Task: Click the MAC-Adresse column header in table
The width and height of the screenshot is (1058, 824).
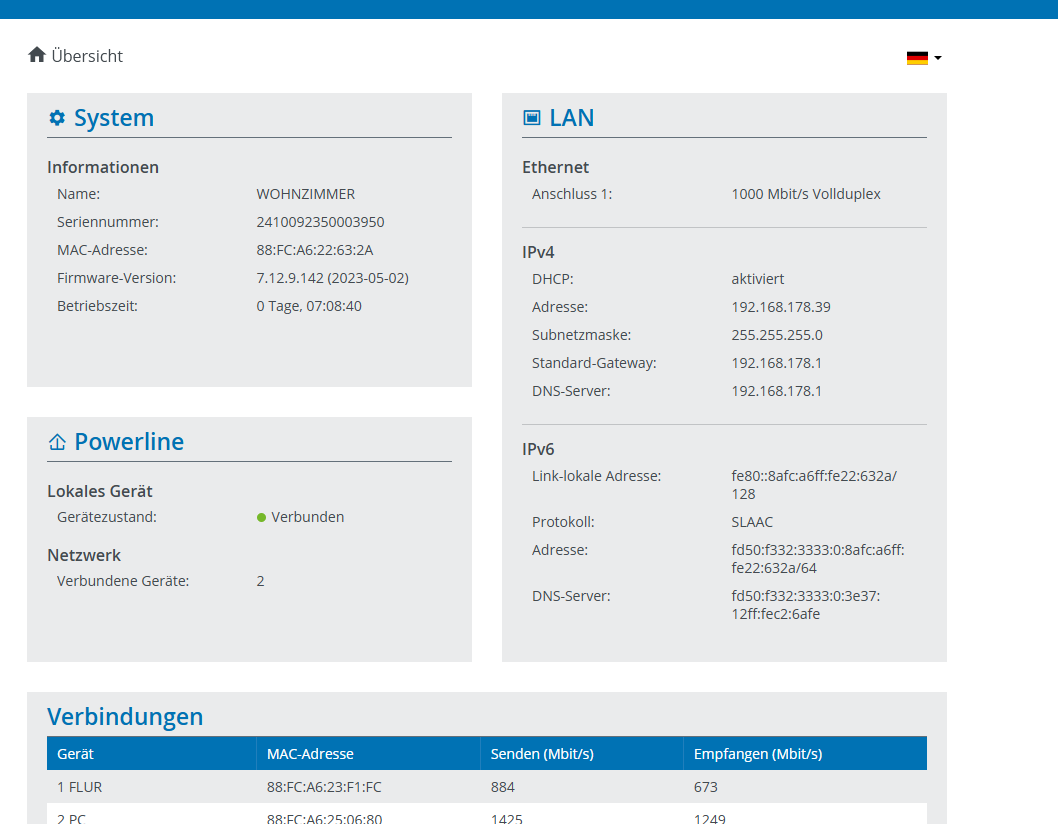Action: point(310,754)
